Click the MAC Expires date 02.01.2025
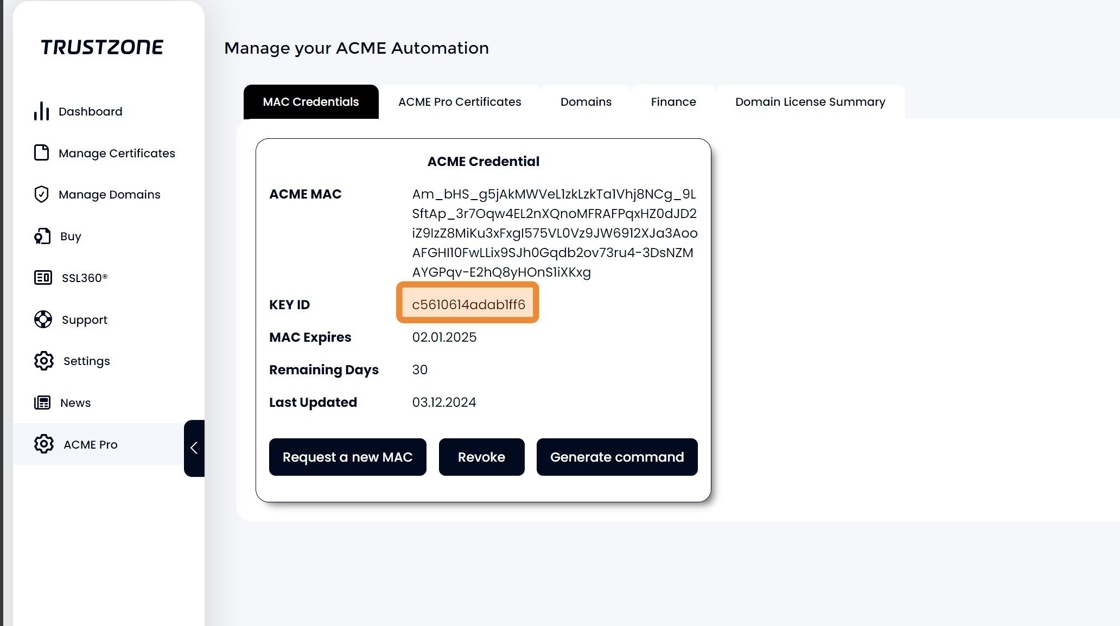 click(444, 337)
